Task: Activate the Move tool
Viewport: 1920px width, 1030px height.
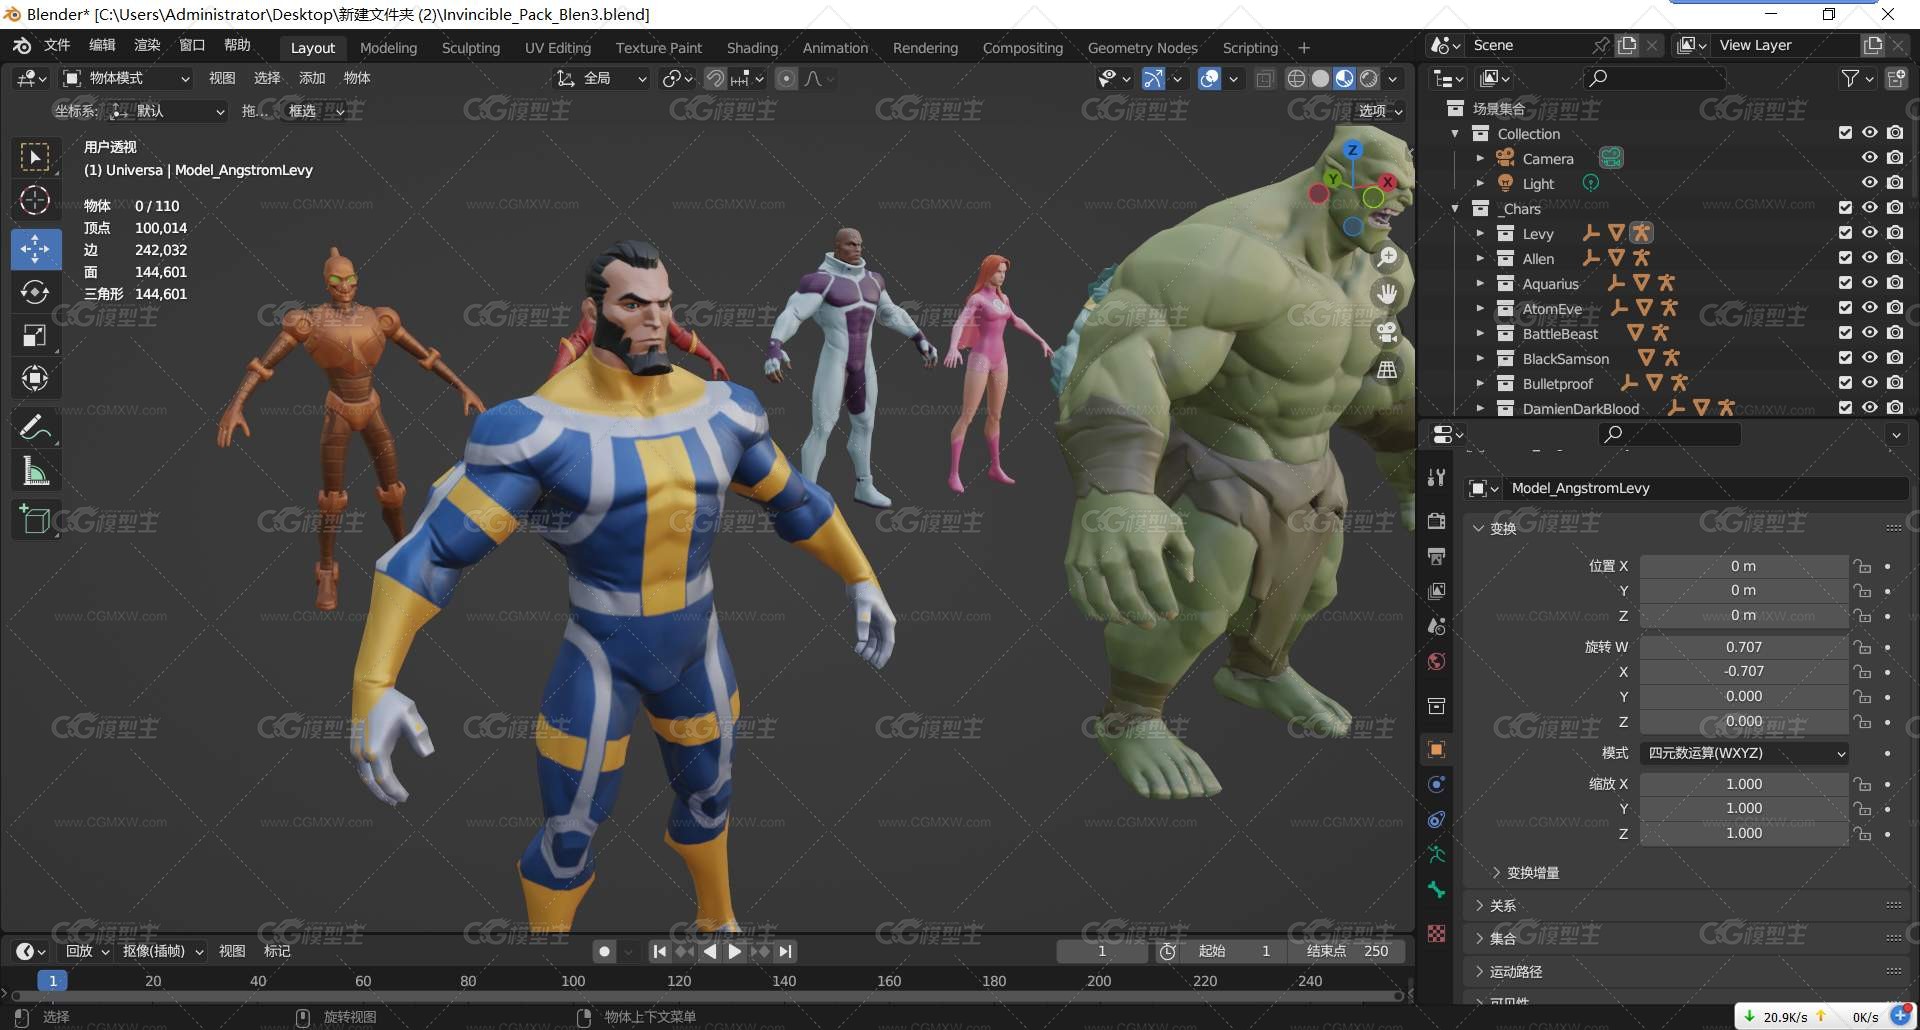Action: pyautogui.click(x=35, y=249)
